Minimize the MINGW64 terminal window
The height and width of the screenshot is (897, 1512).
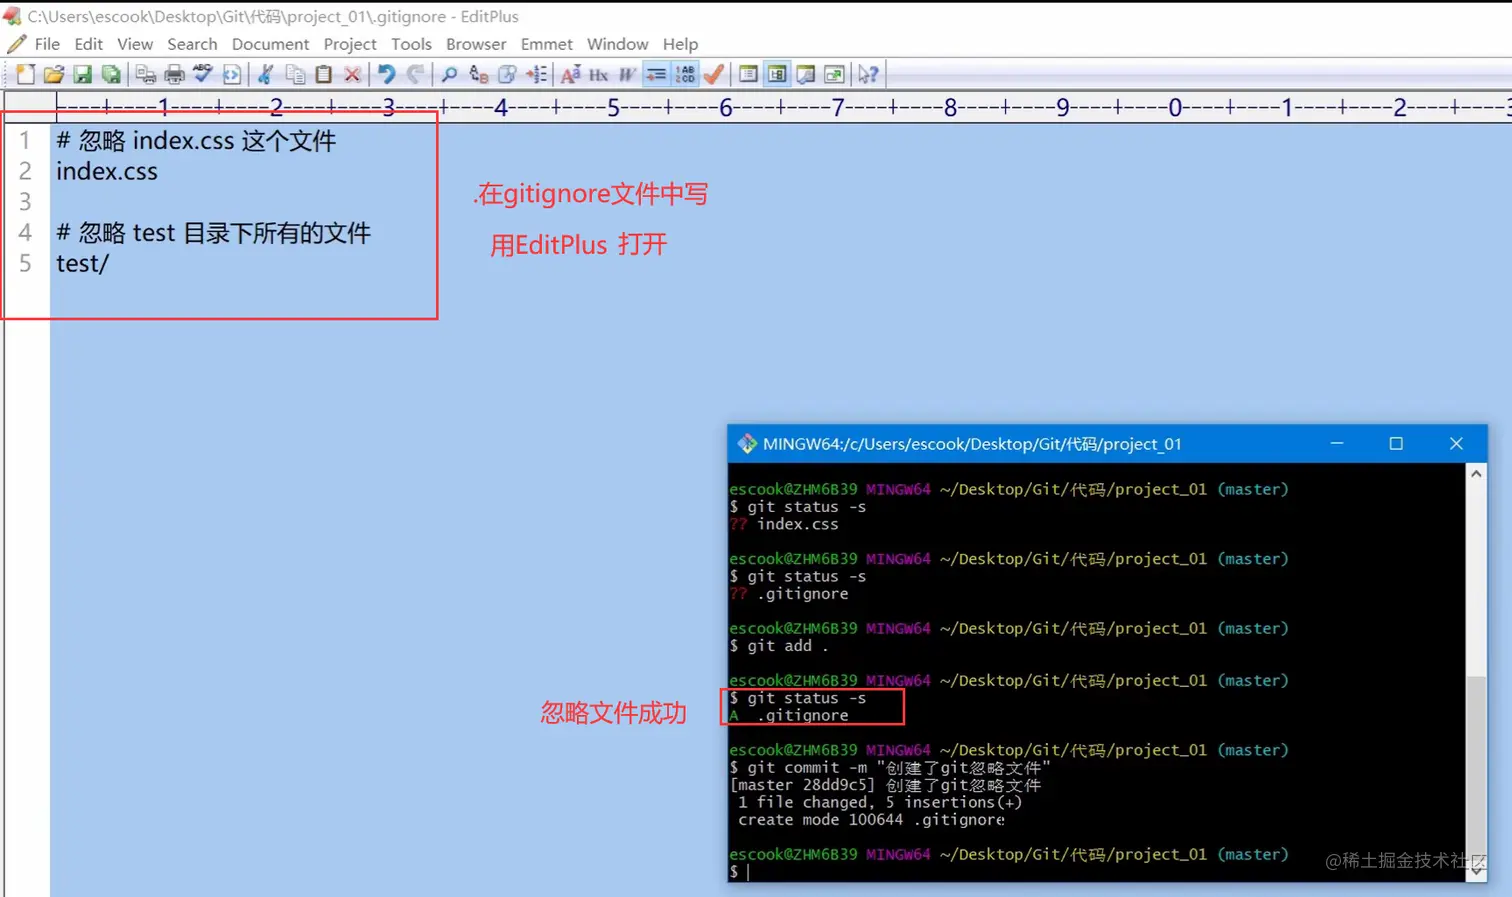point(1336,443)
